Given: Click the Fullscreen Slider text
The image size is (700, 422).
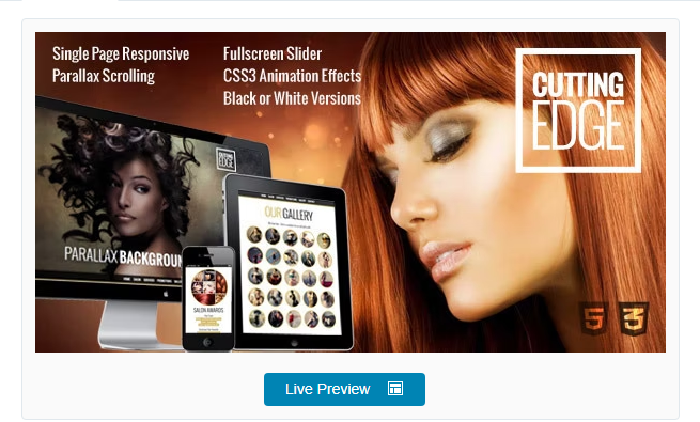Looking at the screenshot, I should pos(272,54).
